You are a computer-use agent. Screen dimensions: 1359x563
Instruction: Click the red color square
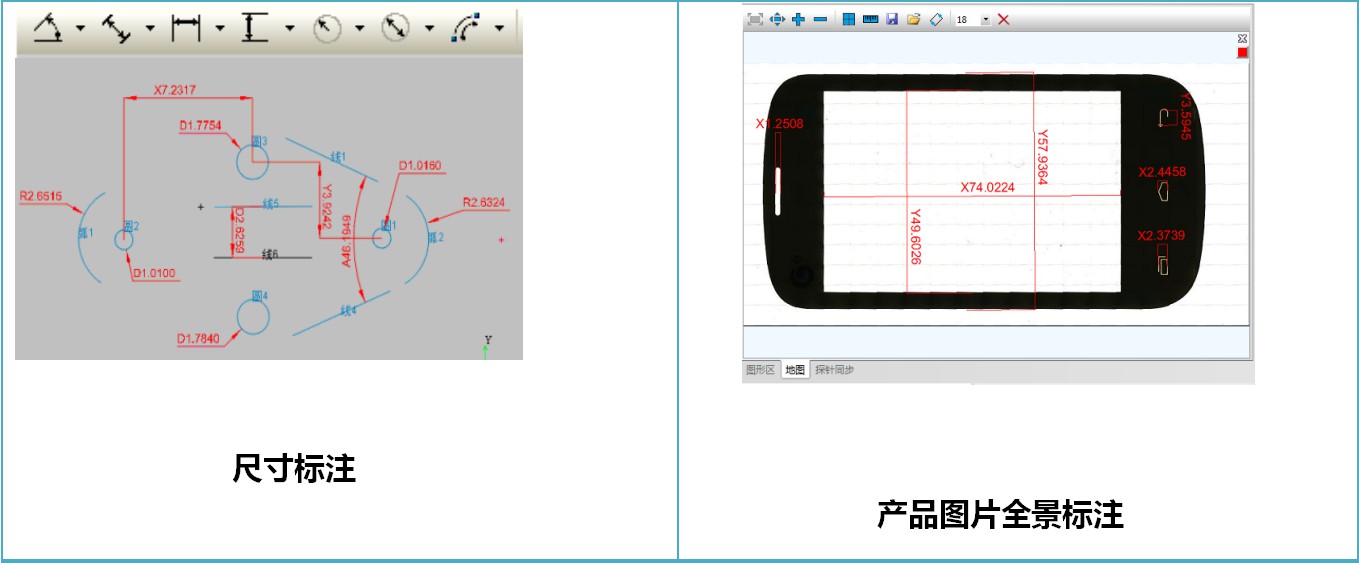click(x=1242, y=52)
